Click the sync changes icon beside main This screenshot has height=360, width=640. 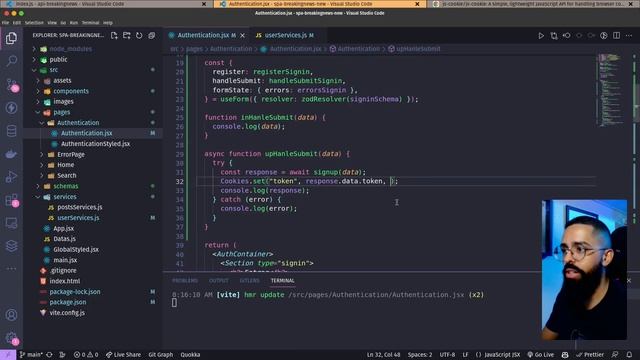pyautogui.click(x=49, y=355)
